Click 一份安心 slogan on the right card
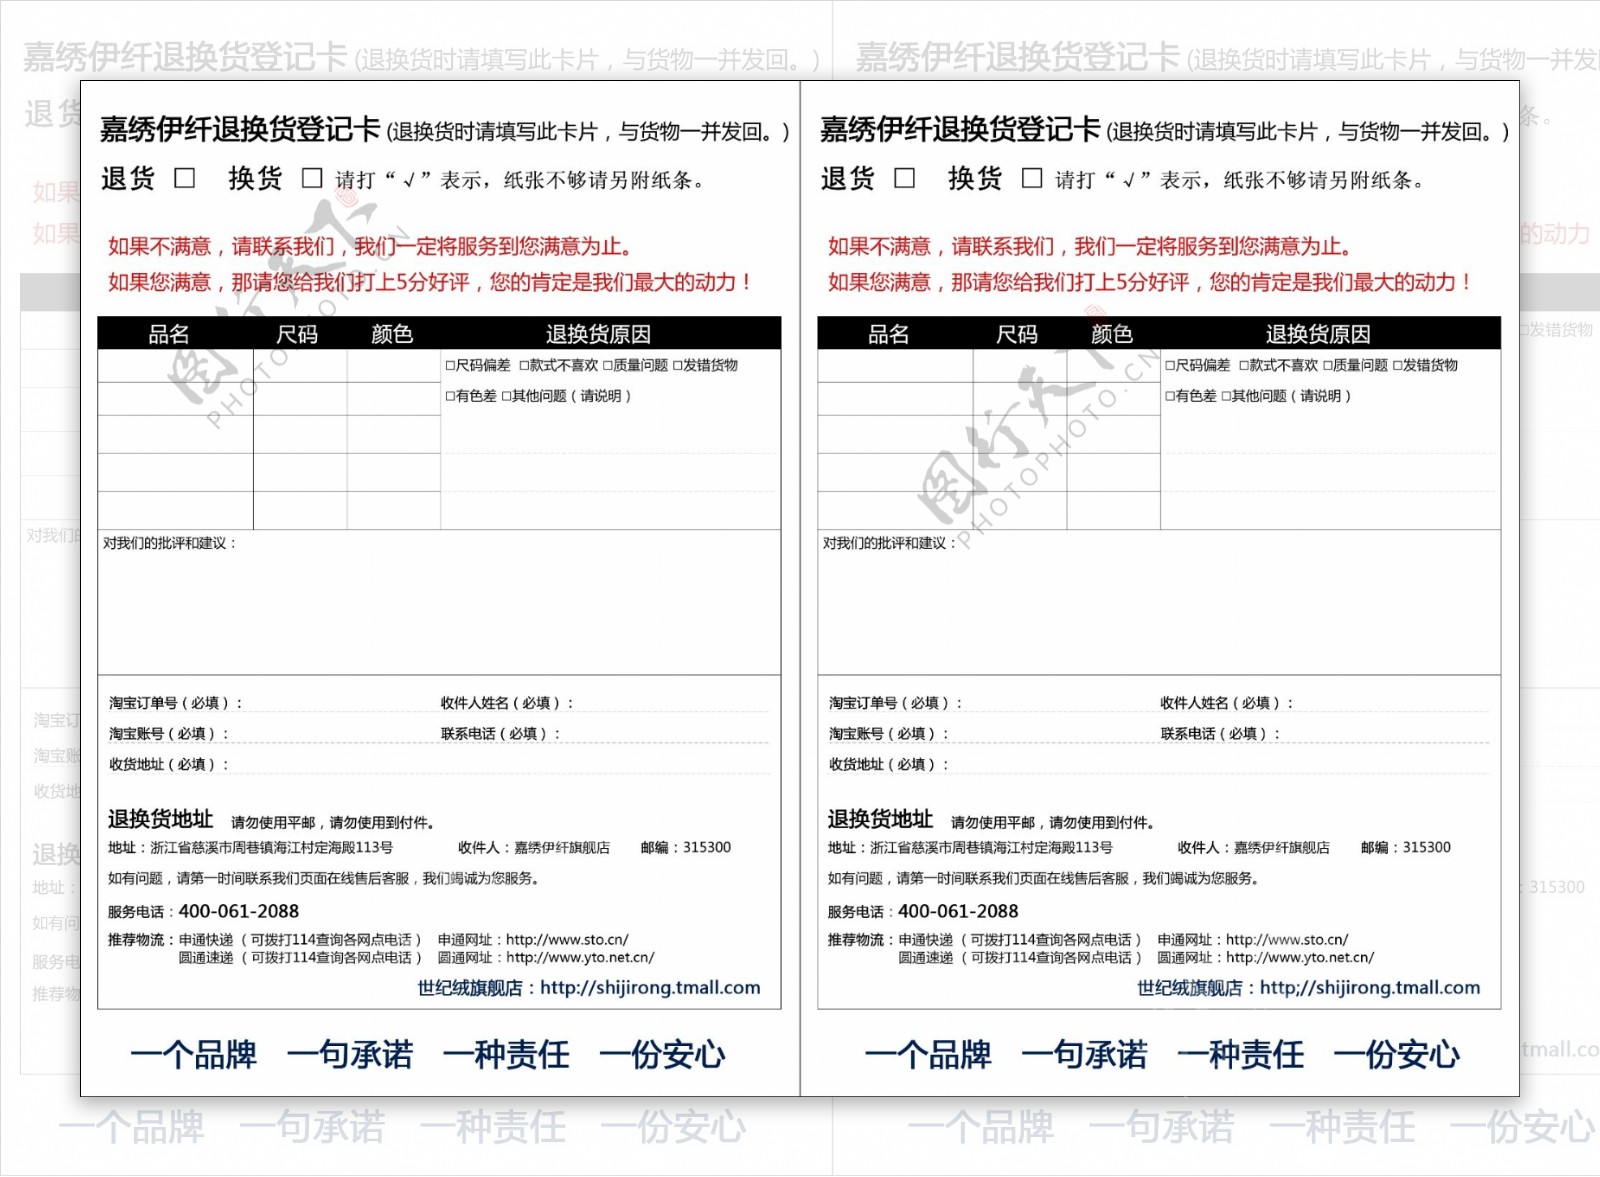 [x=1397, y=1055]
